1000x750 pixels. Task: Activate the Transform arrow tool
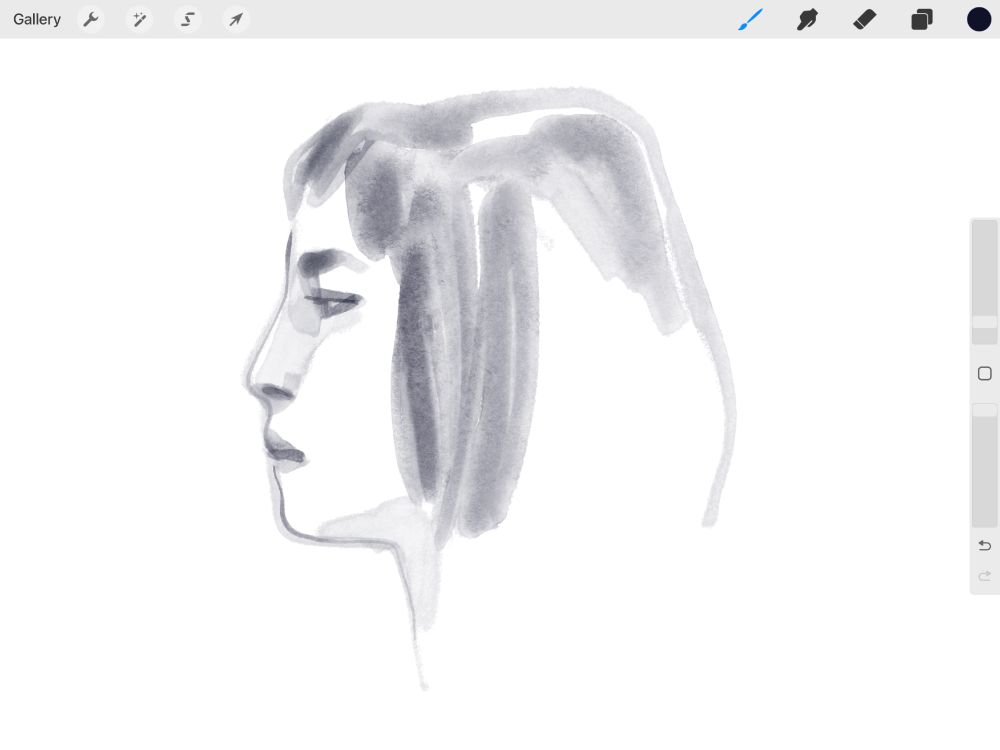[x=236, y=19]
